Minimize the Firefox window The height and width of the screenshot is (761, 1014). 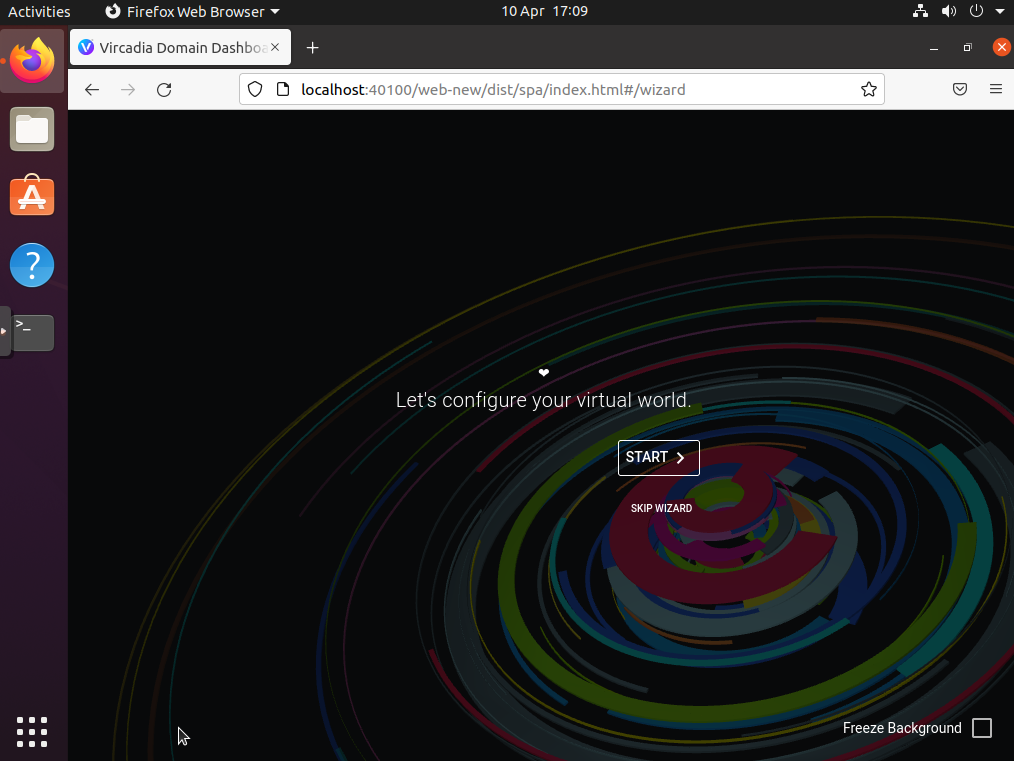pos(934,48)
